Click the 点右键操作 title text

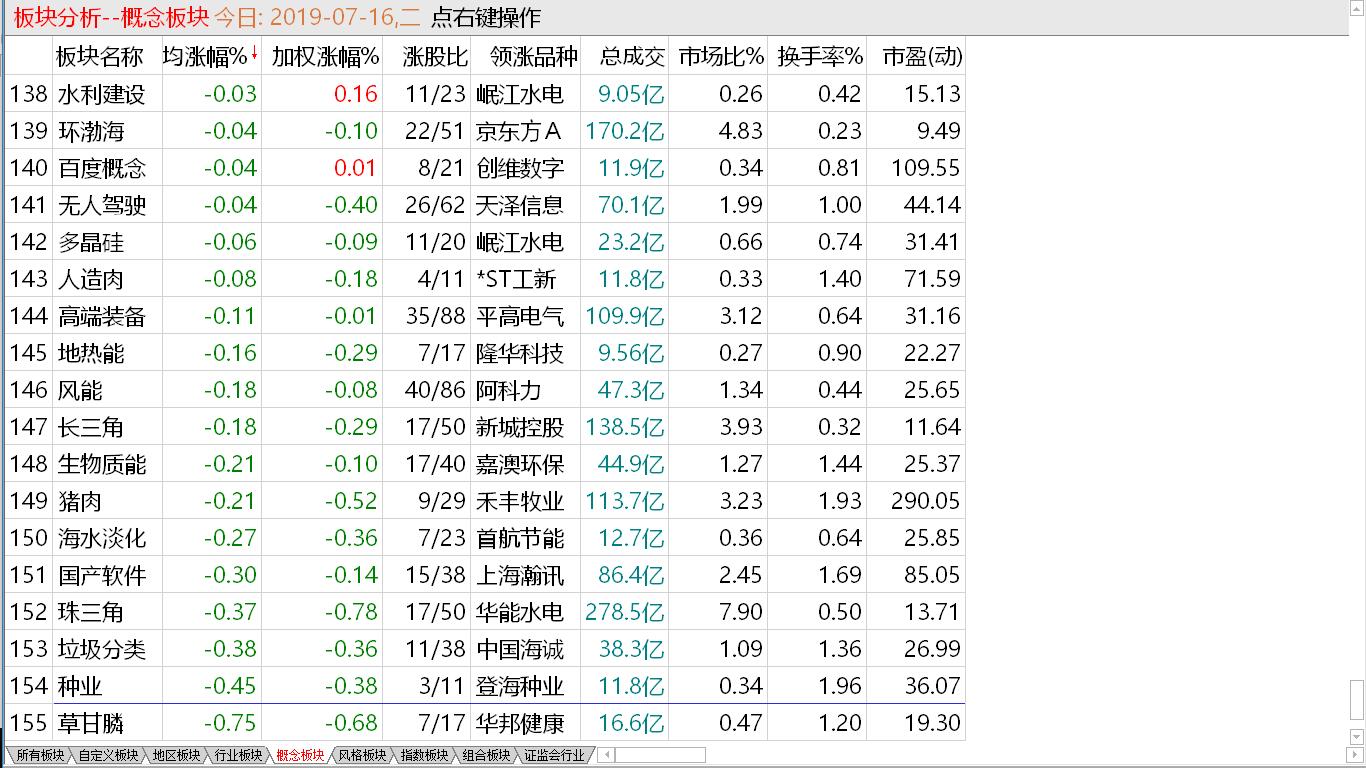pyautogui.click(x=486, y=17)
